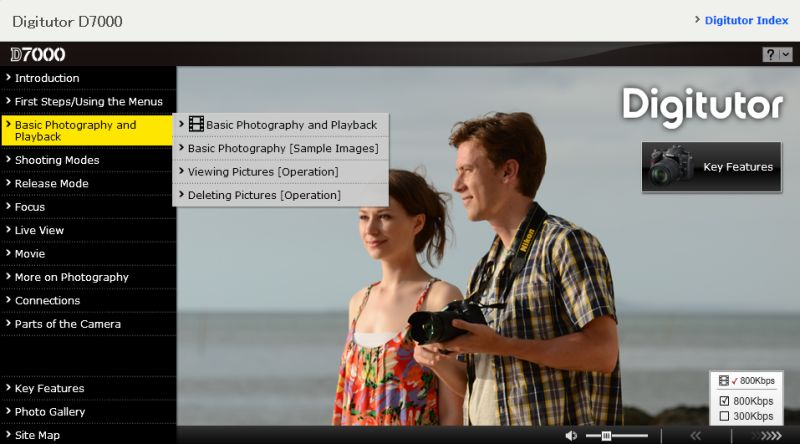Select Basic Photography and Playback in sidebar
The width and height of the screenshot is (800, 444).
87,131
